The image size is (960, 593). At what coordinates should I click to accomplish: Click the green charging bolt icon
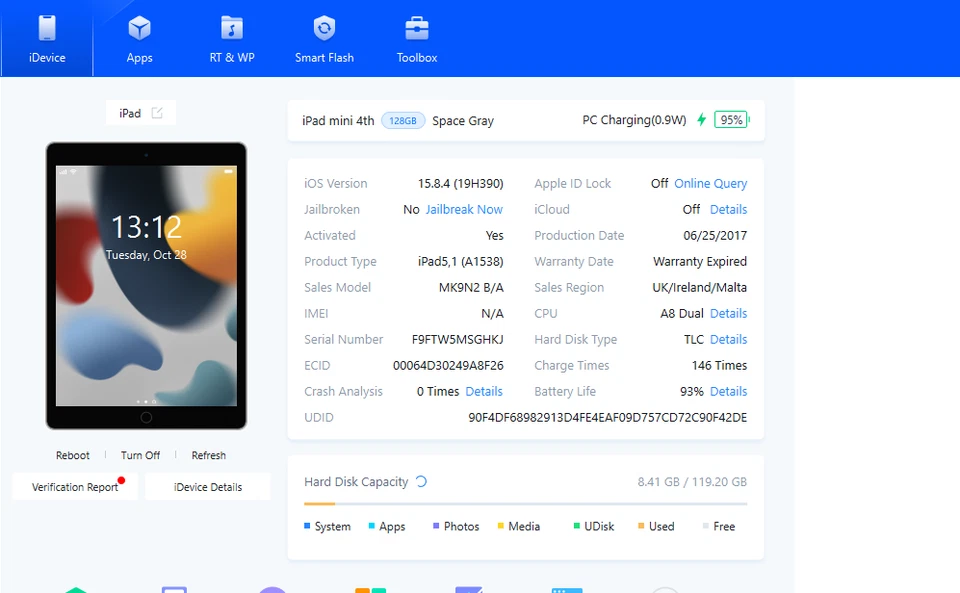click(x=702, y=120)
